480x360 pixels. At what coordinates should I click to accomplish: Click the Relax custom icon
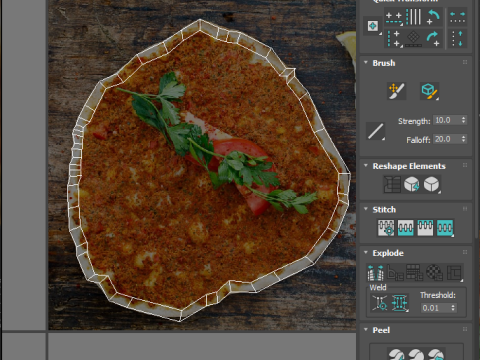432,184
